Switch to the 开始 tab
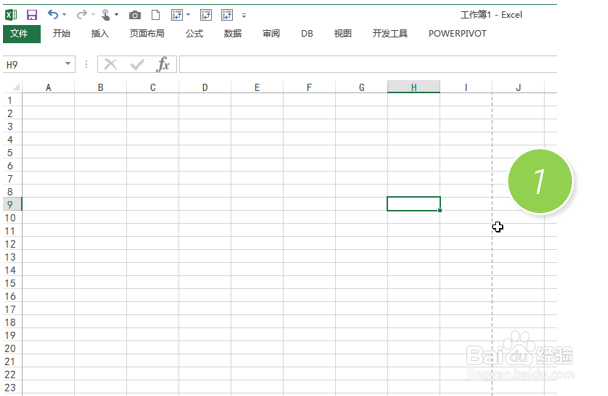 61,34
